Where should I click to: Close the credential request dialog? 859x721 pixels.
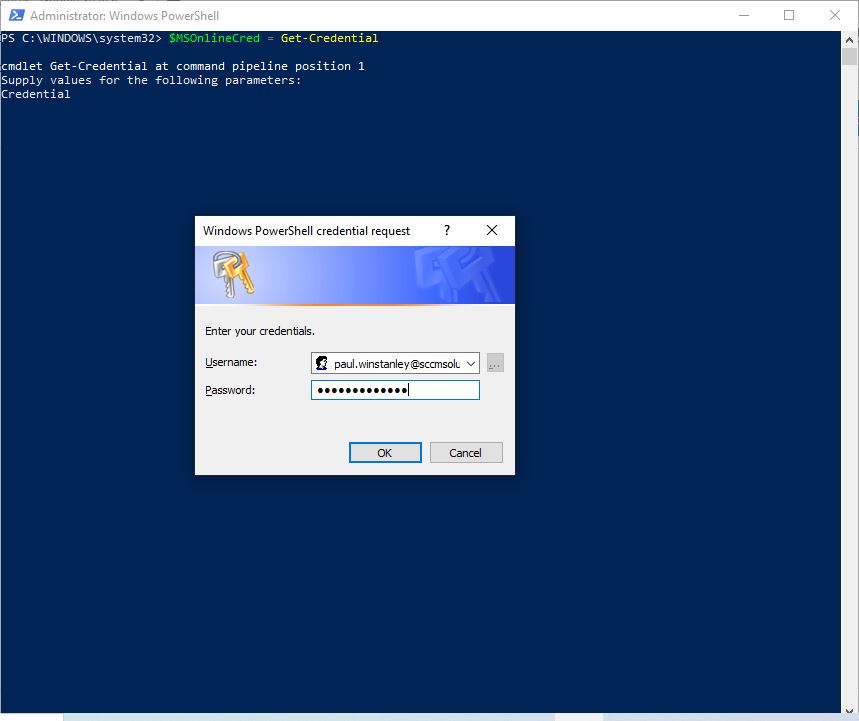pyautogui.click(x=491, y=230)
